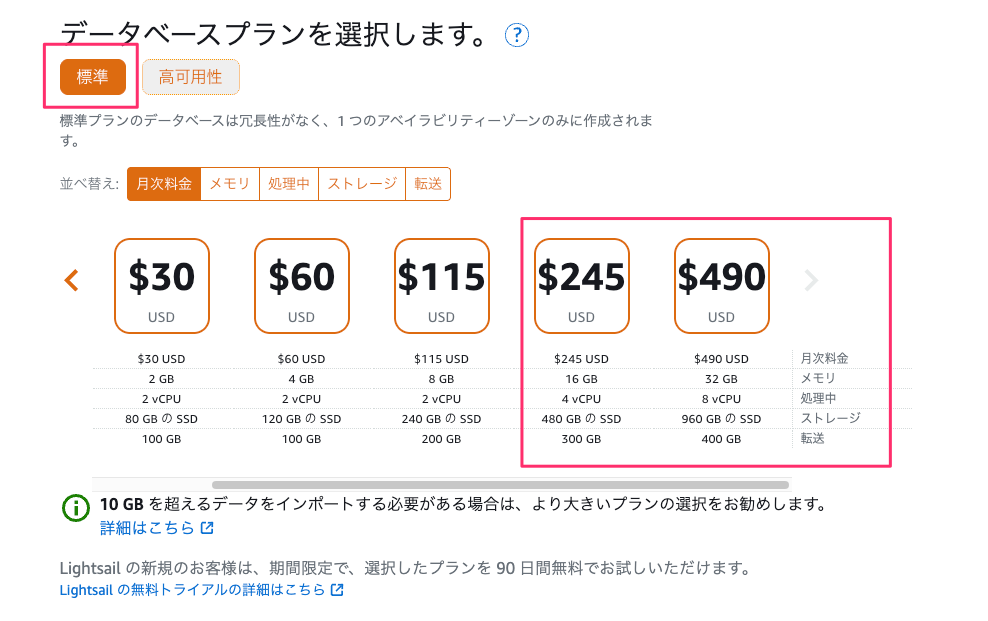The width and height of the screenshot is (988, 621).
Task: Sort plans by 転送
Action: [x=428, y=184]
